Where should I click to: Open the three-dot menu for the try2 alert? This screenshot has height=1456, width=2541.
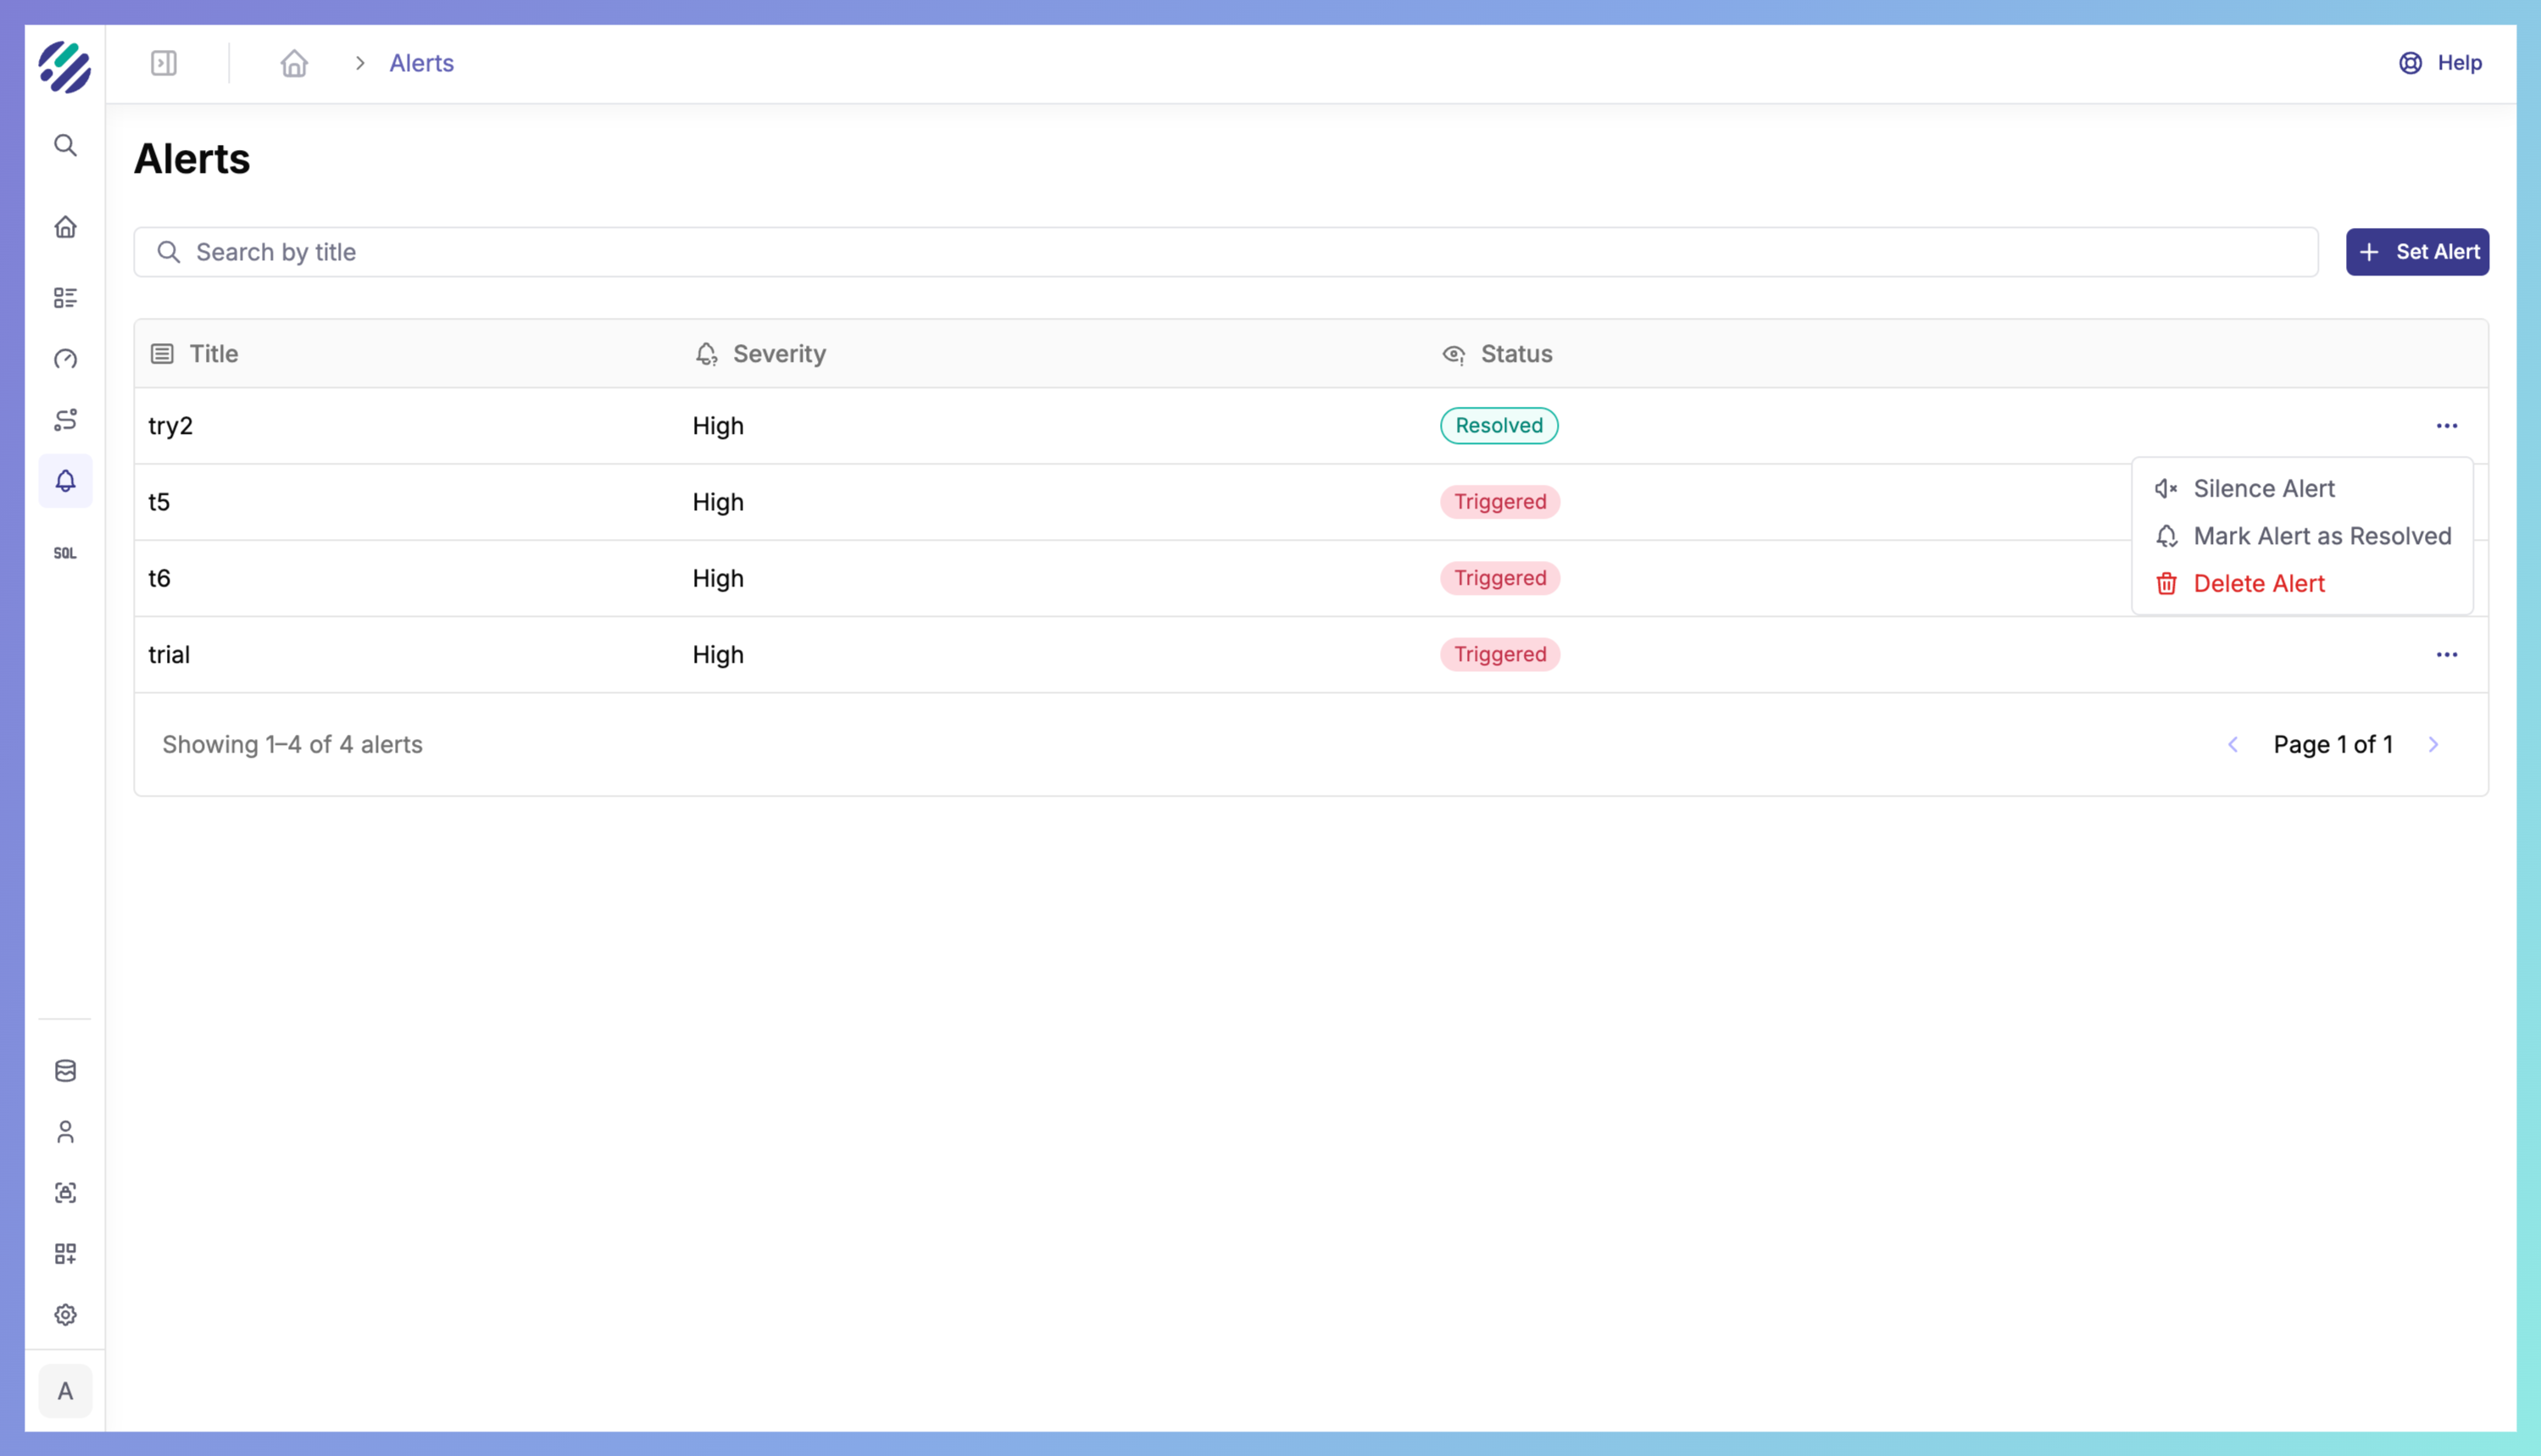pos(2447,426)
